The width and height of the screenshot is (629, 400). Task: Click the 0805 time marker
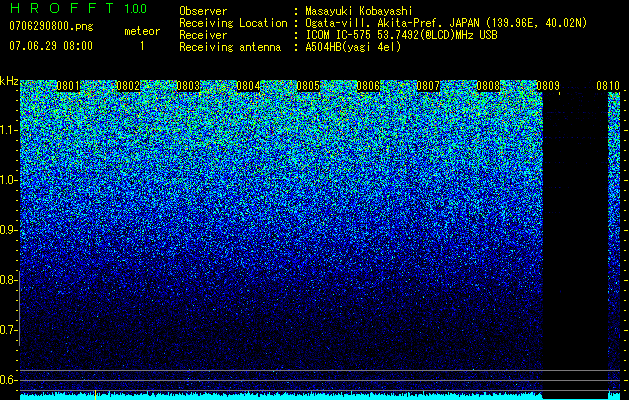pos(308,86)
